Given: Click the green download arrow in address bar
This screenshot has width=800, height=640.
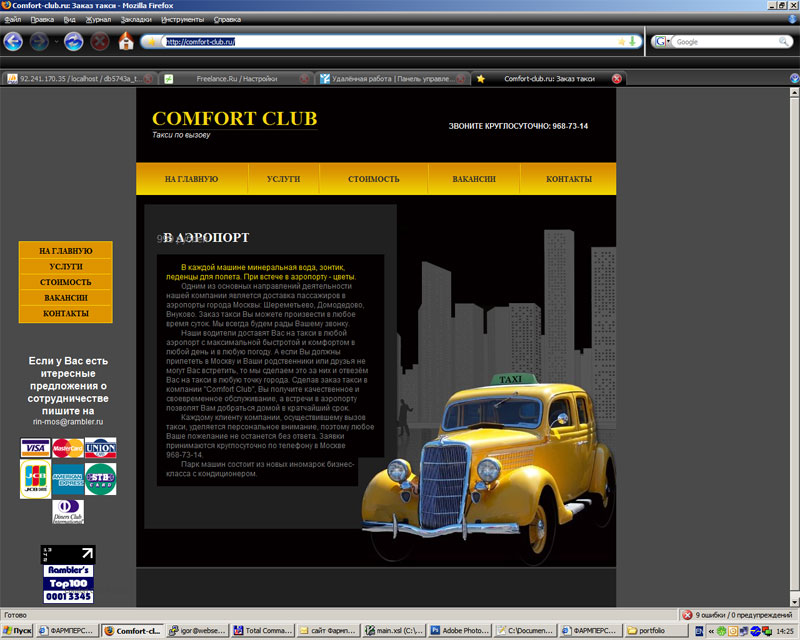Looking at the screenshot, I should click(x=632, y=41).
